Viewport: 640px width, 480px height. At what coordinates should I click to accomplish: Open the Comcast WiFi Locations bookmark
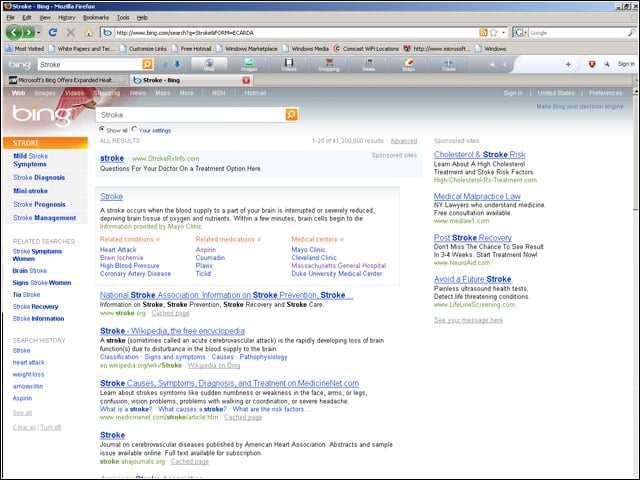366,49
